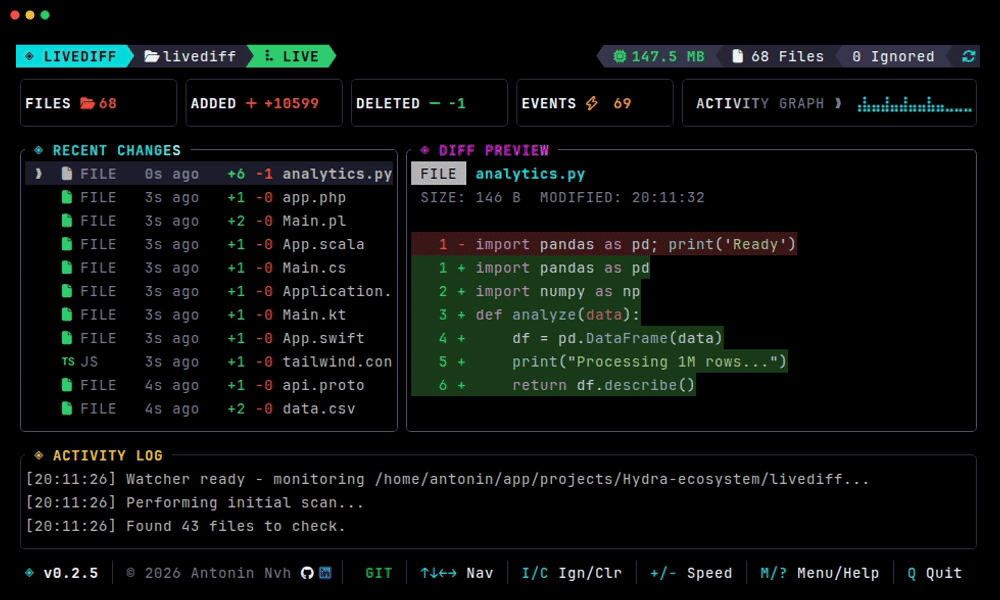Click the minus icon in DELETED card
This screenshot has height=600, width=1000.
pyautogui.click(x=434, y=103)
